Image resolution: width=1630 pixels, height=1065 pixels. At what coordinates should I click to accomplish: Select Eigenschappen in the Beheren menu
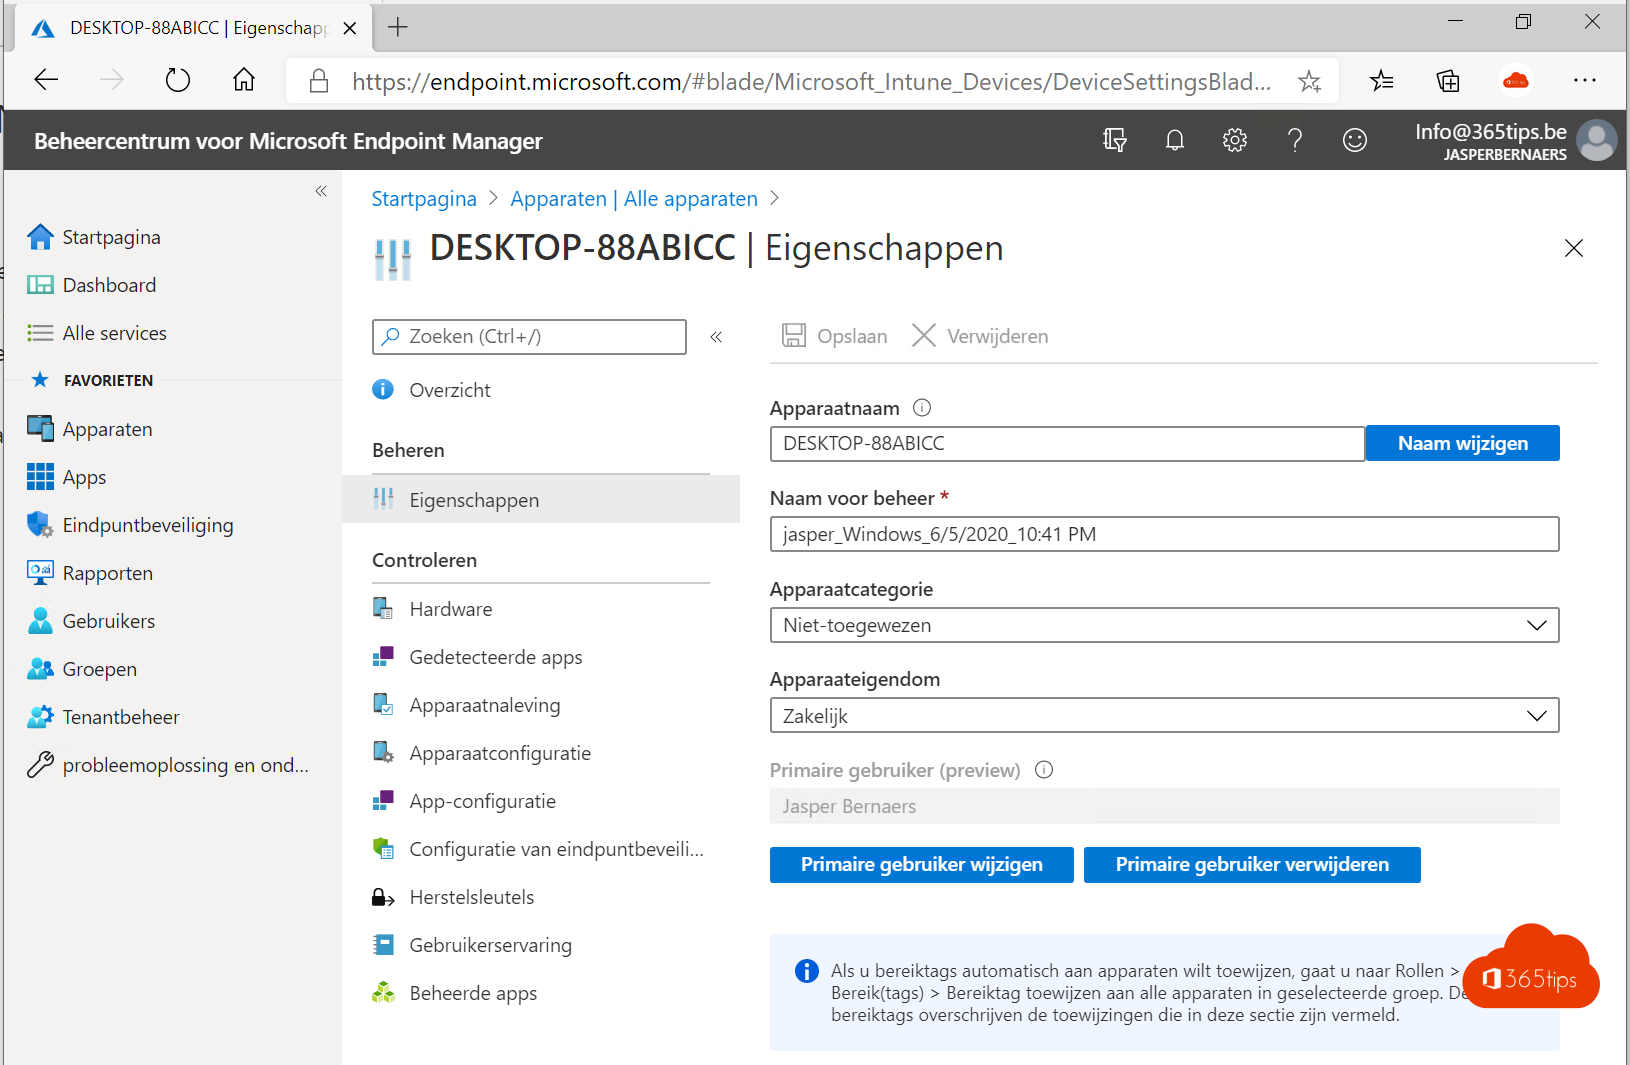(473, 499)
